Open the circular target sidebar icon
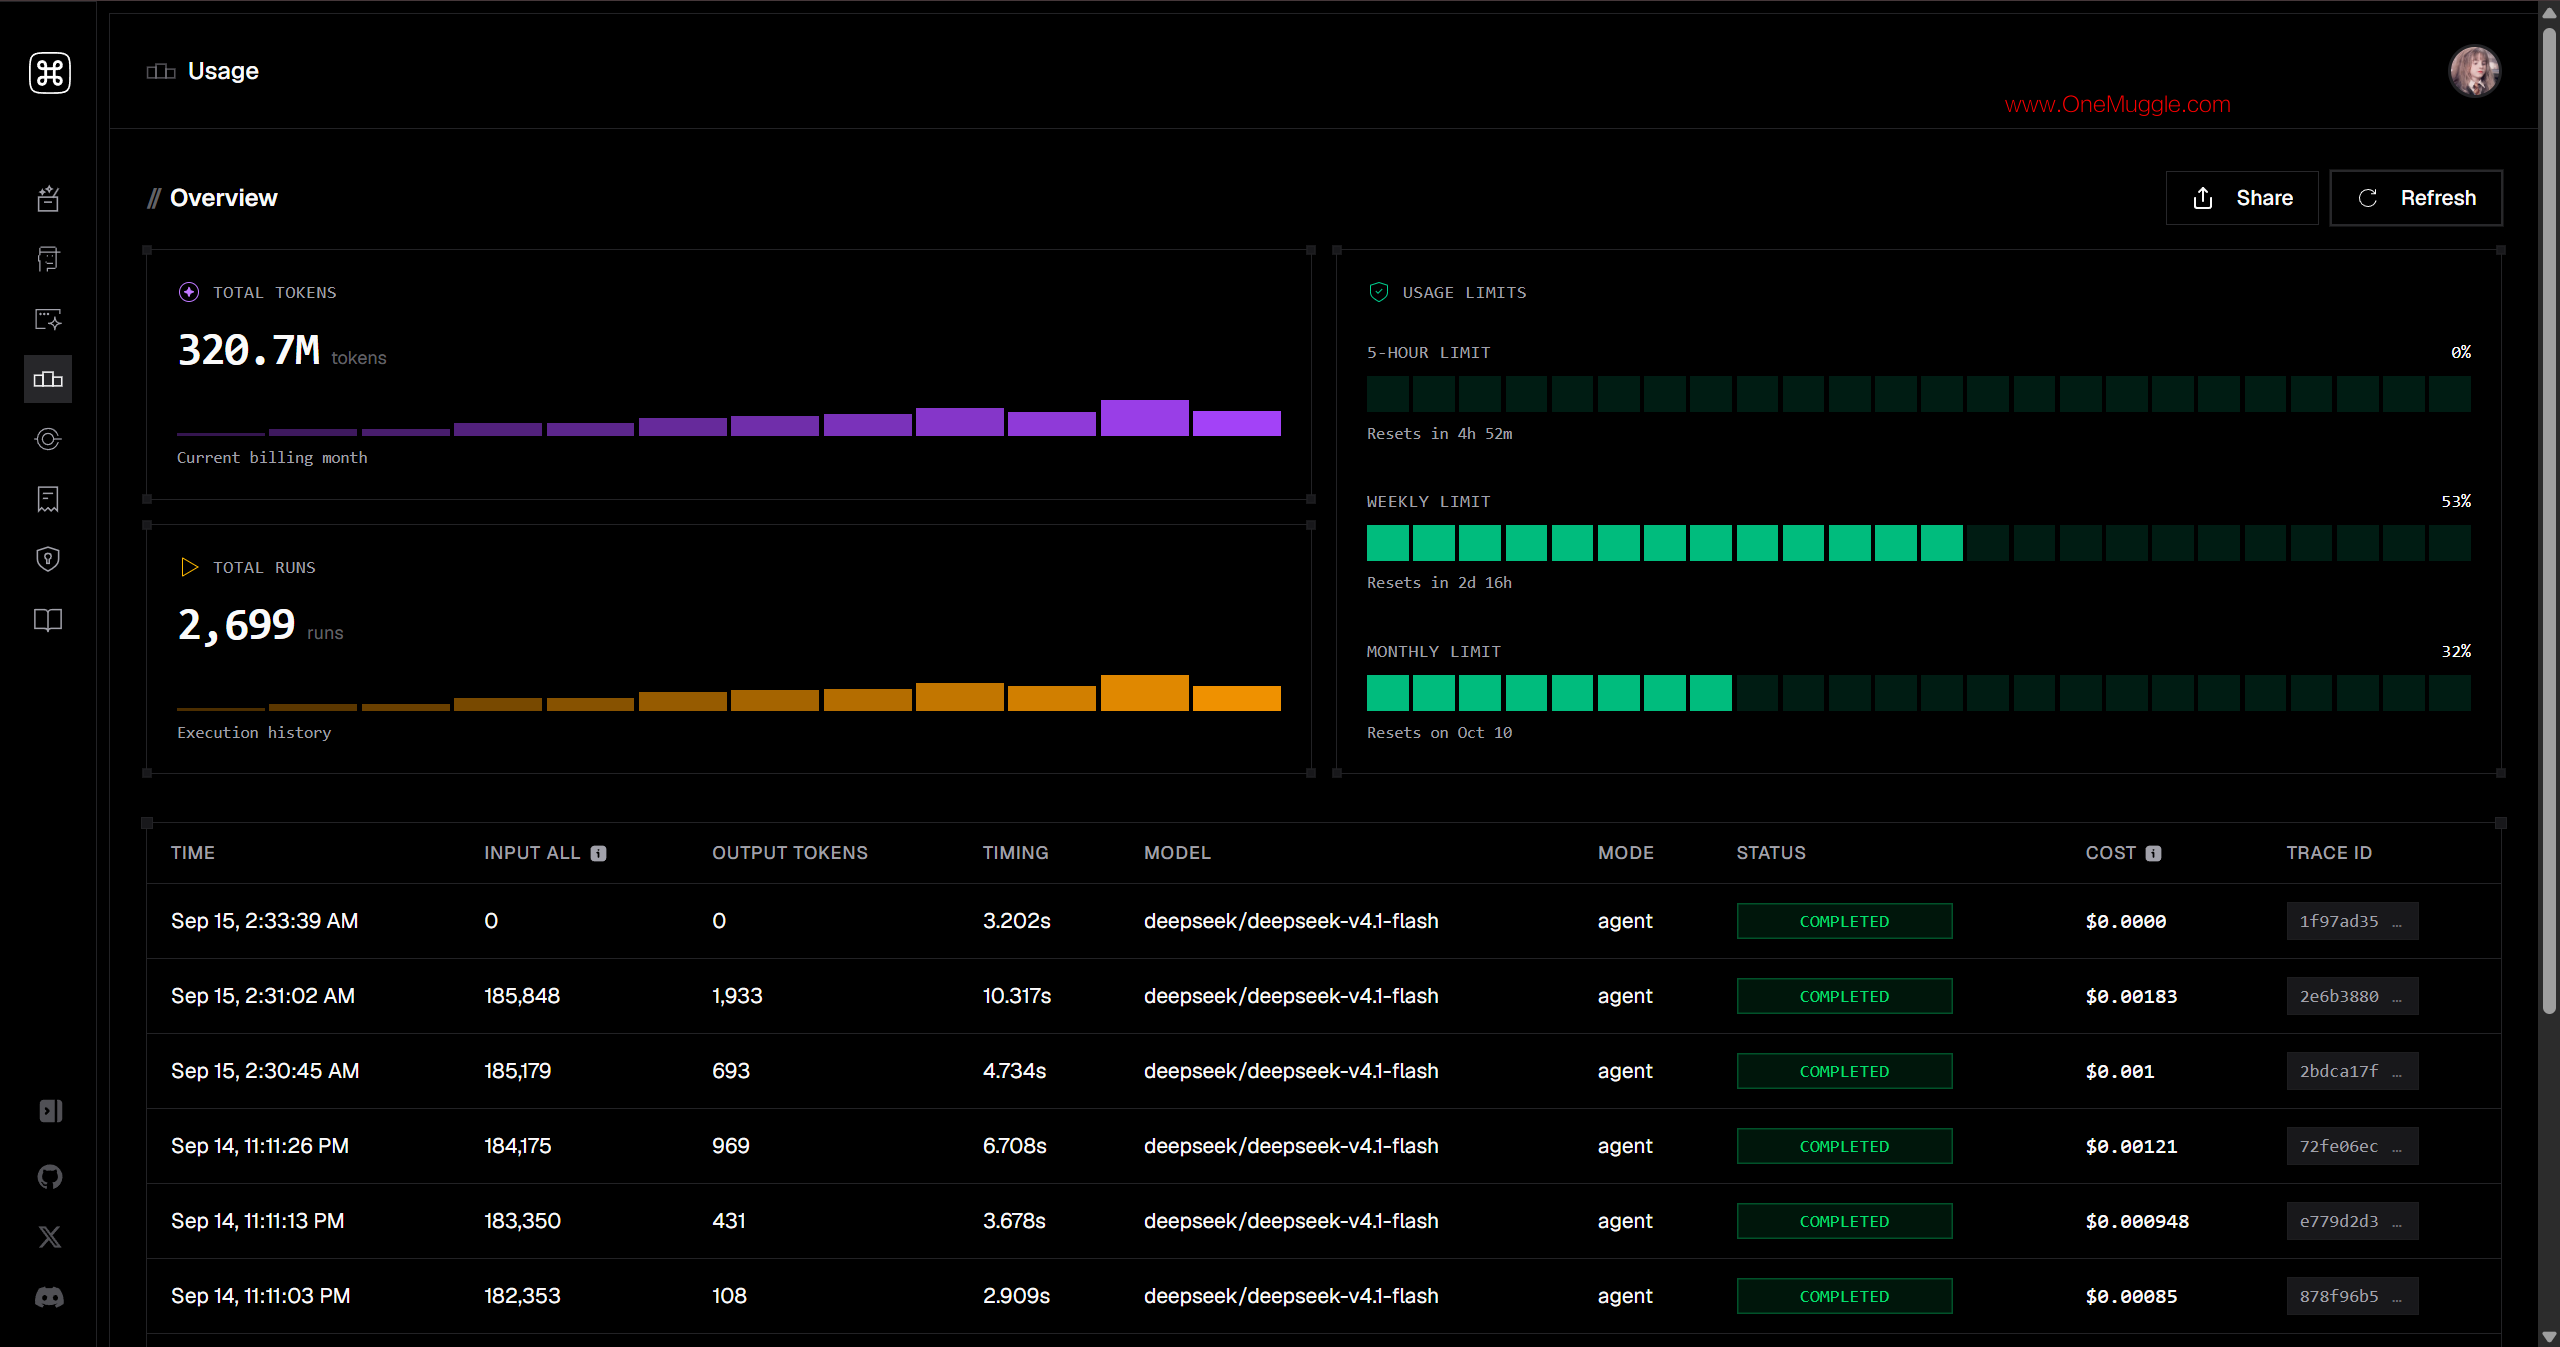 tap(48, 439)
